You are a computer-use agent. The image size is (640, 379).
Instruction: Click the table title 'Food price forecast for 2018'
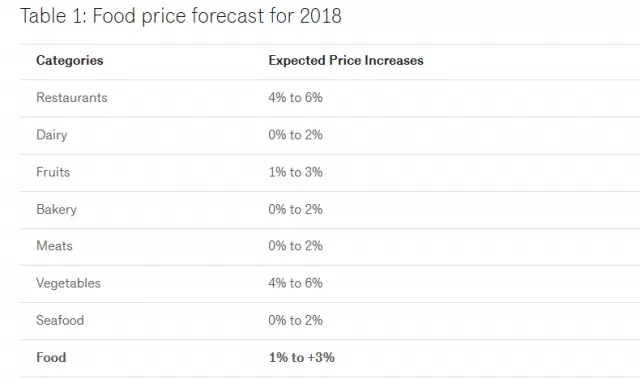click(x=217, y=16)
